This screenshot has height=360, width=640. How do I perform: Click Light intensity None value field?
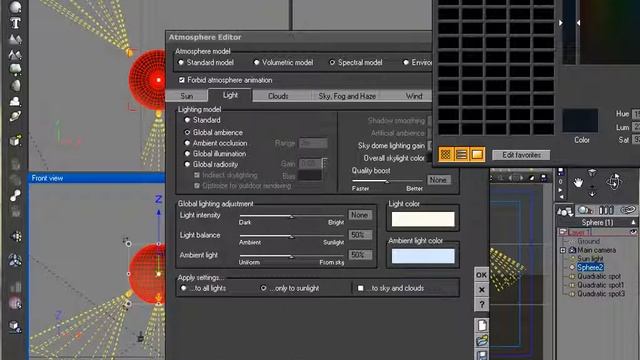click(x=360, y=215)
